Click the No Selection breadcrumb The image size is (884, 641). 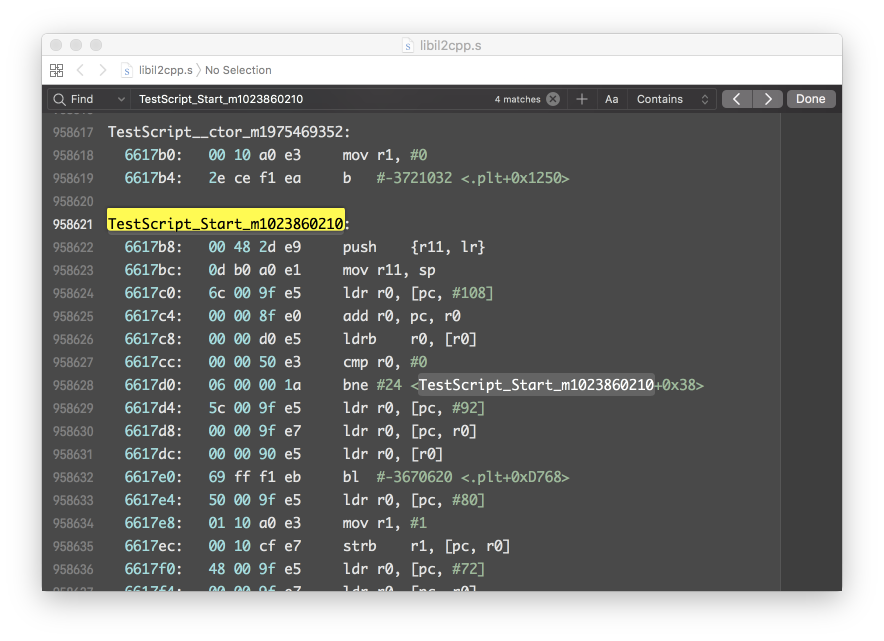coord(238,70)
